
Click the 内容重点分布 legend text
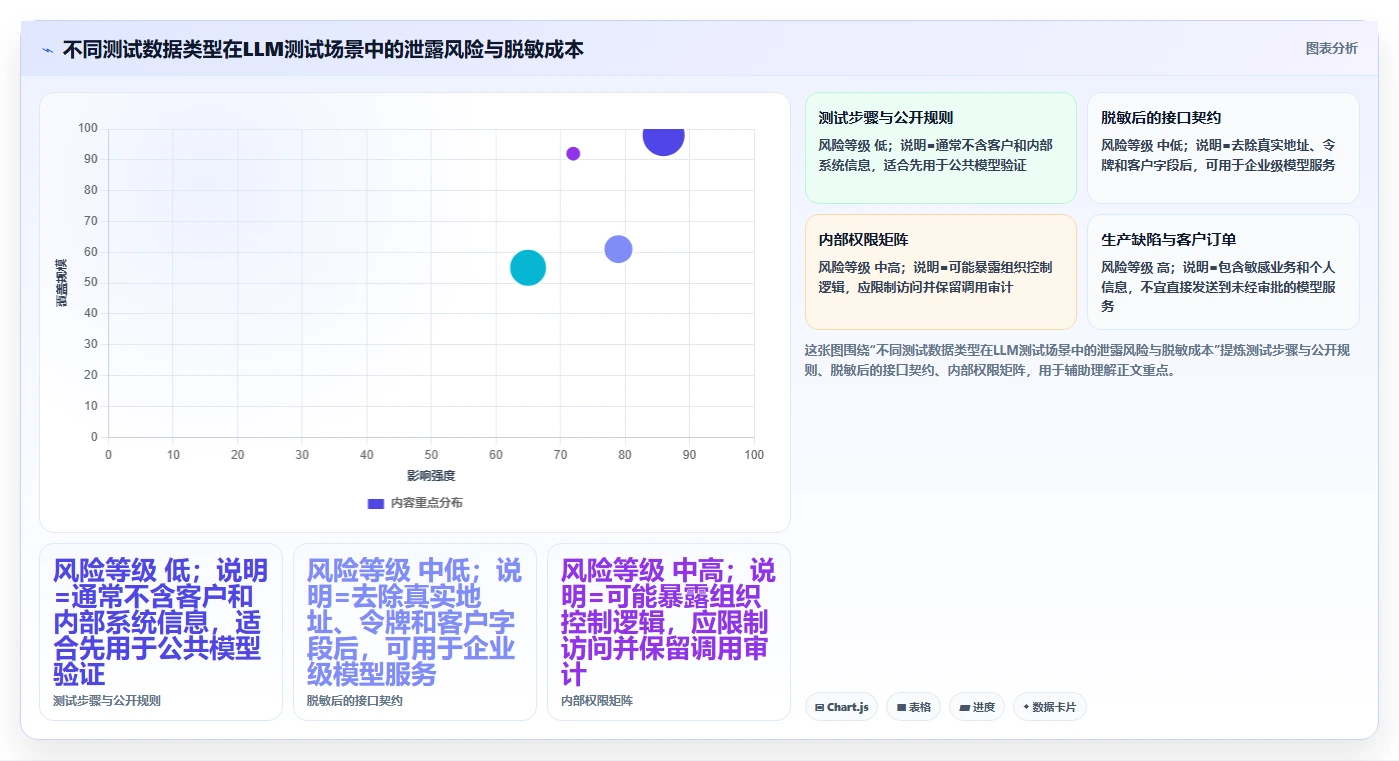pos(427,503)
